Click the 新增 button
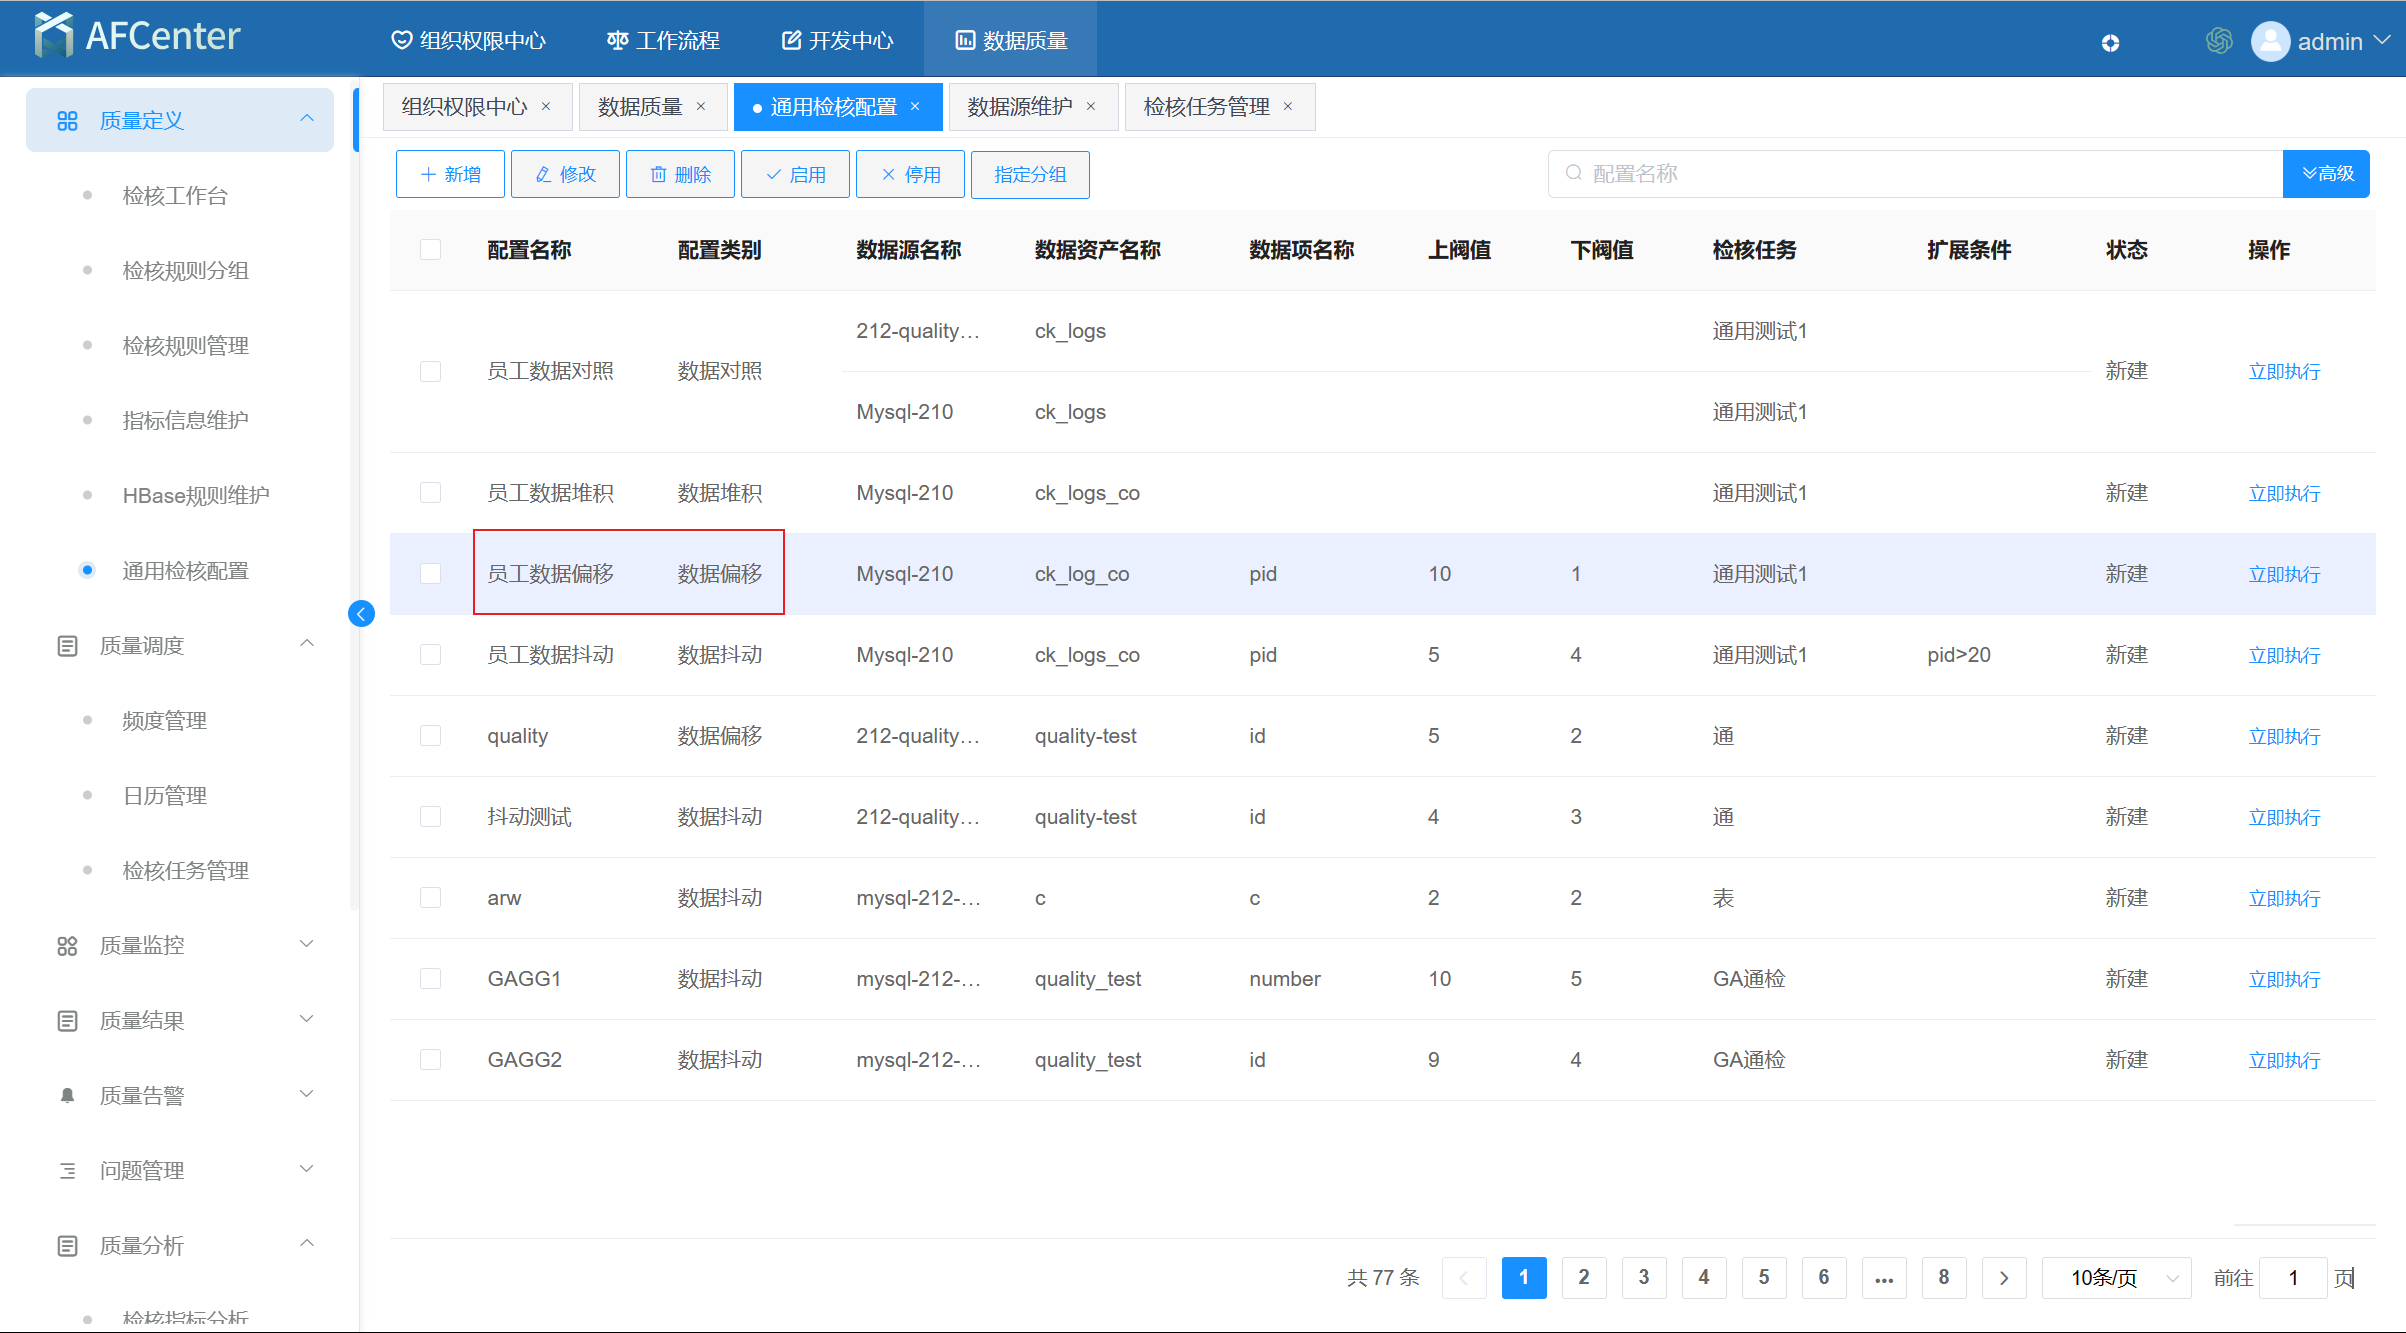The height and width of the screenshot is (1333, 2406). pos(450,175)
